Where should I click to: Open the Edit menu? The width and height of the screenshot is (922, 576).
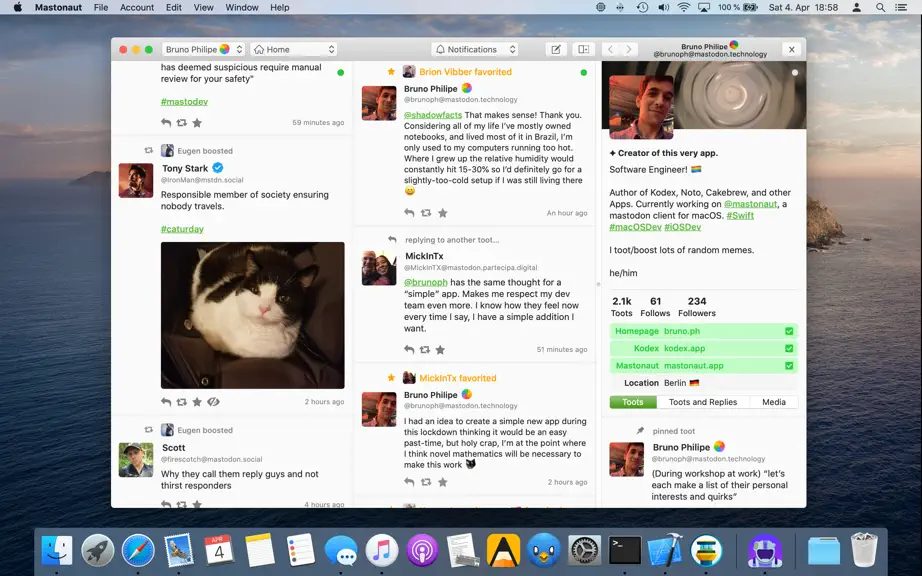[x=173, y=8]
